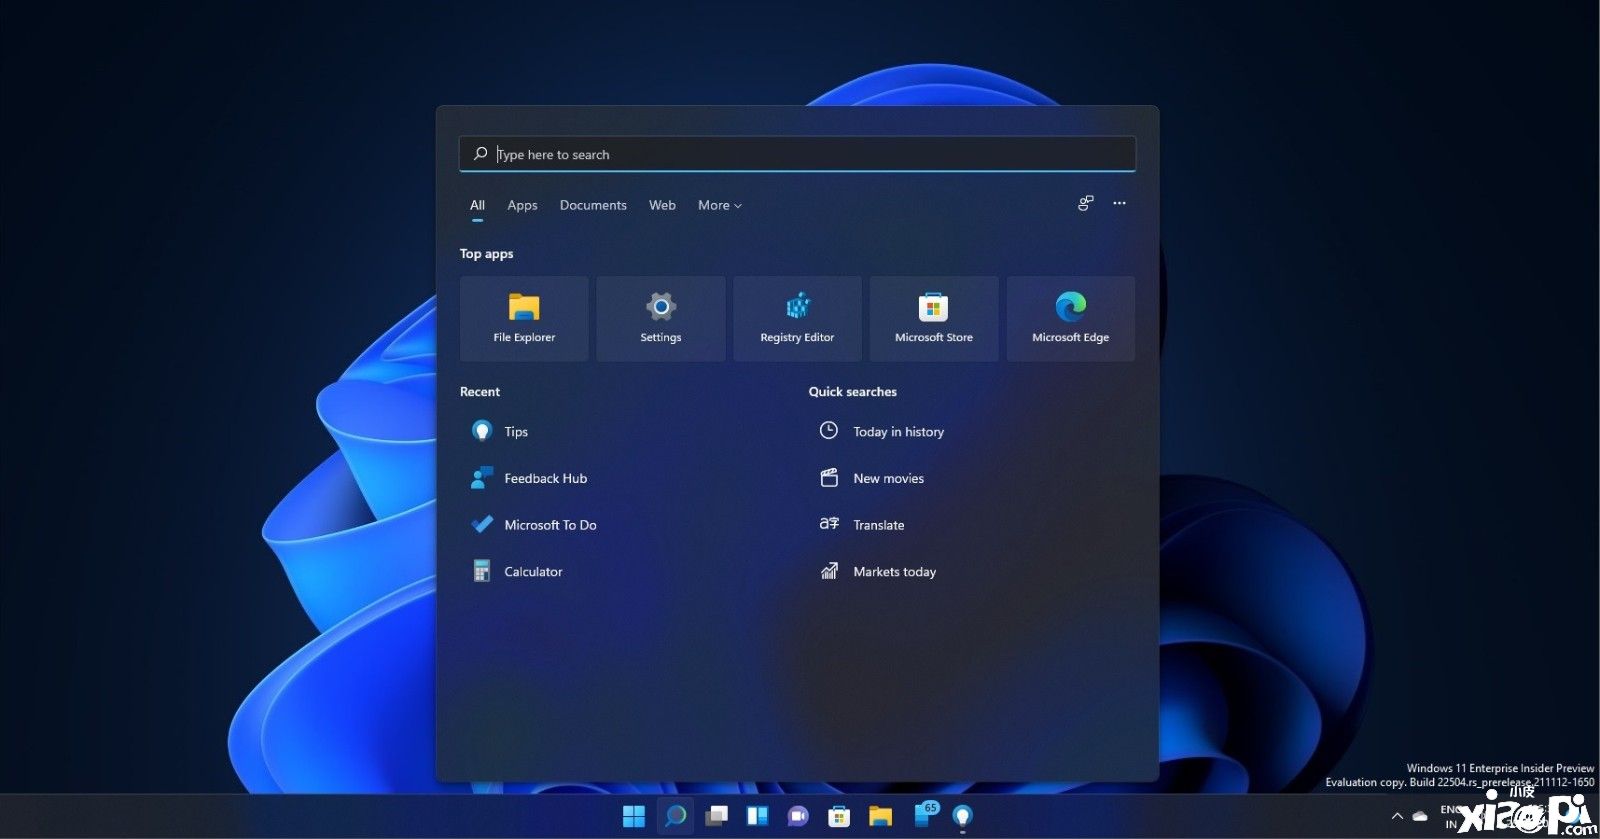Click the search options icon beside ellipsis
Screen dimensions: 1600x839
click(1086, 203)
